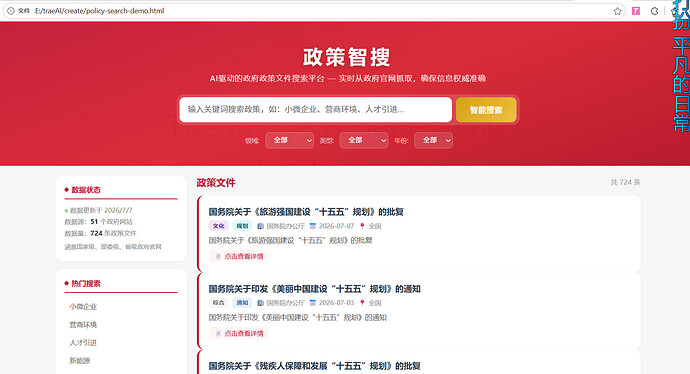The width and height of the screenshot is (690, 374).
Task: Click calendar icon beside 2026-07-07
Action: pyautogui.click(x=313, y=226)
